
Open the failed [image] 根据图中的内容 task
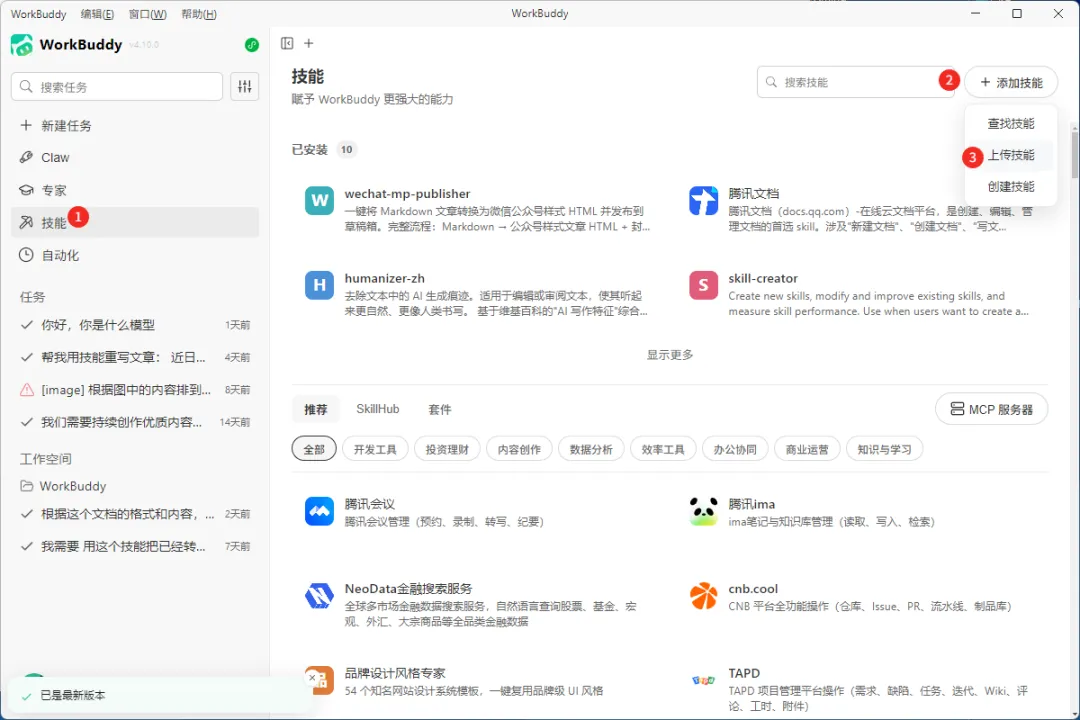coord(135,390)
